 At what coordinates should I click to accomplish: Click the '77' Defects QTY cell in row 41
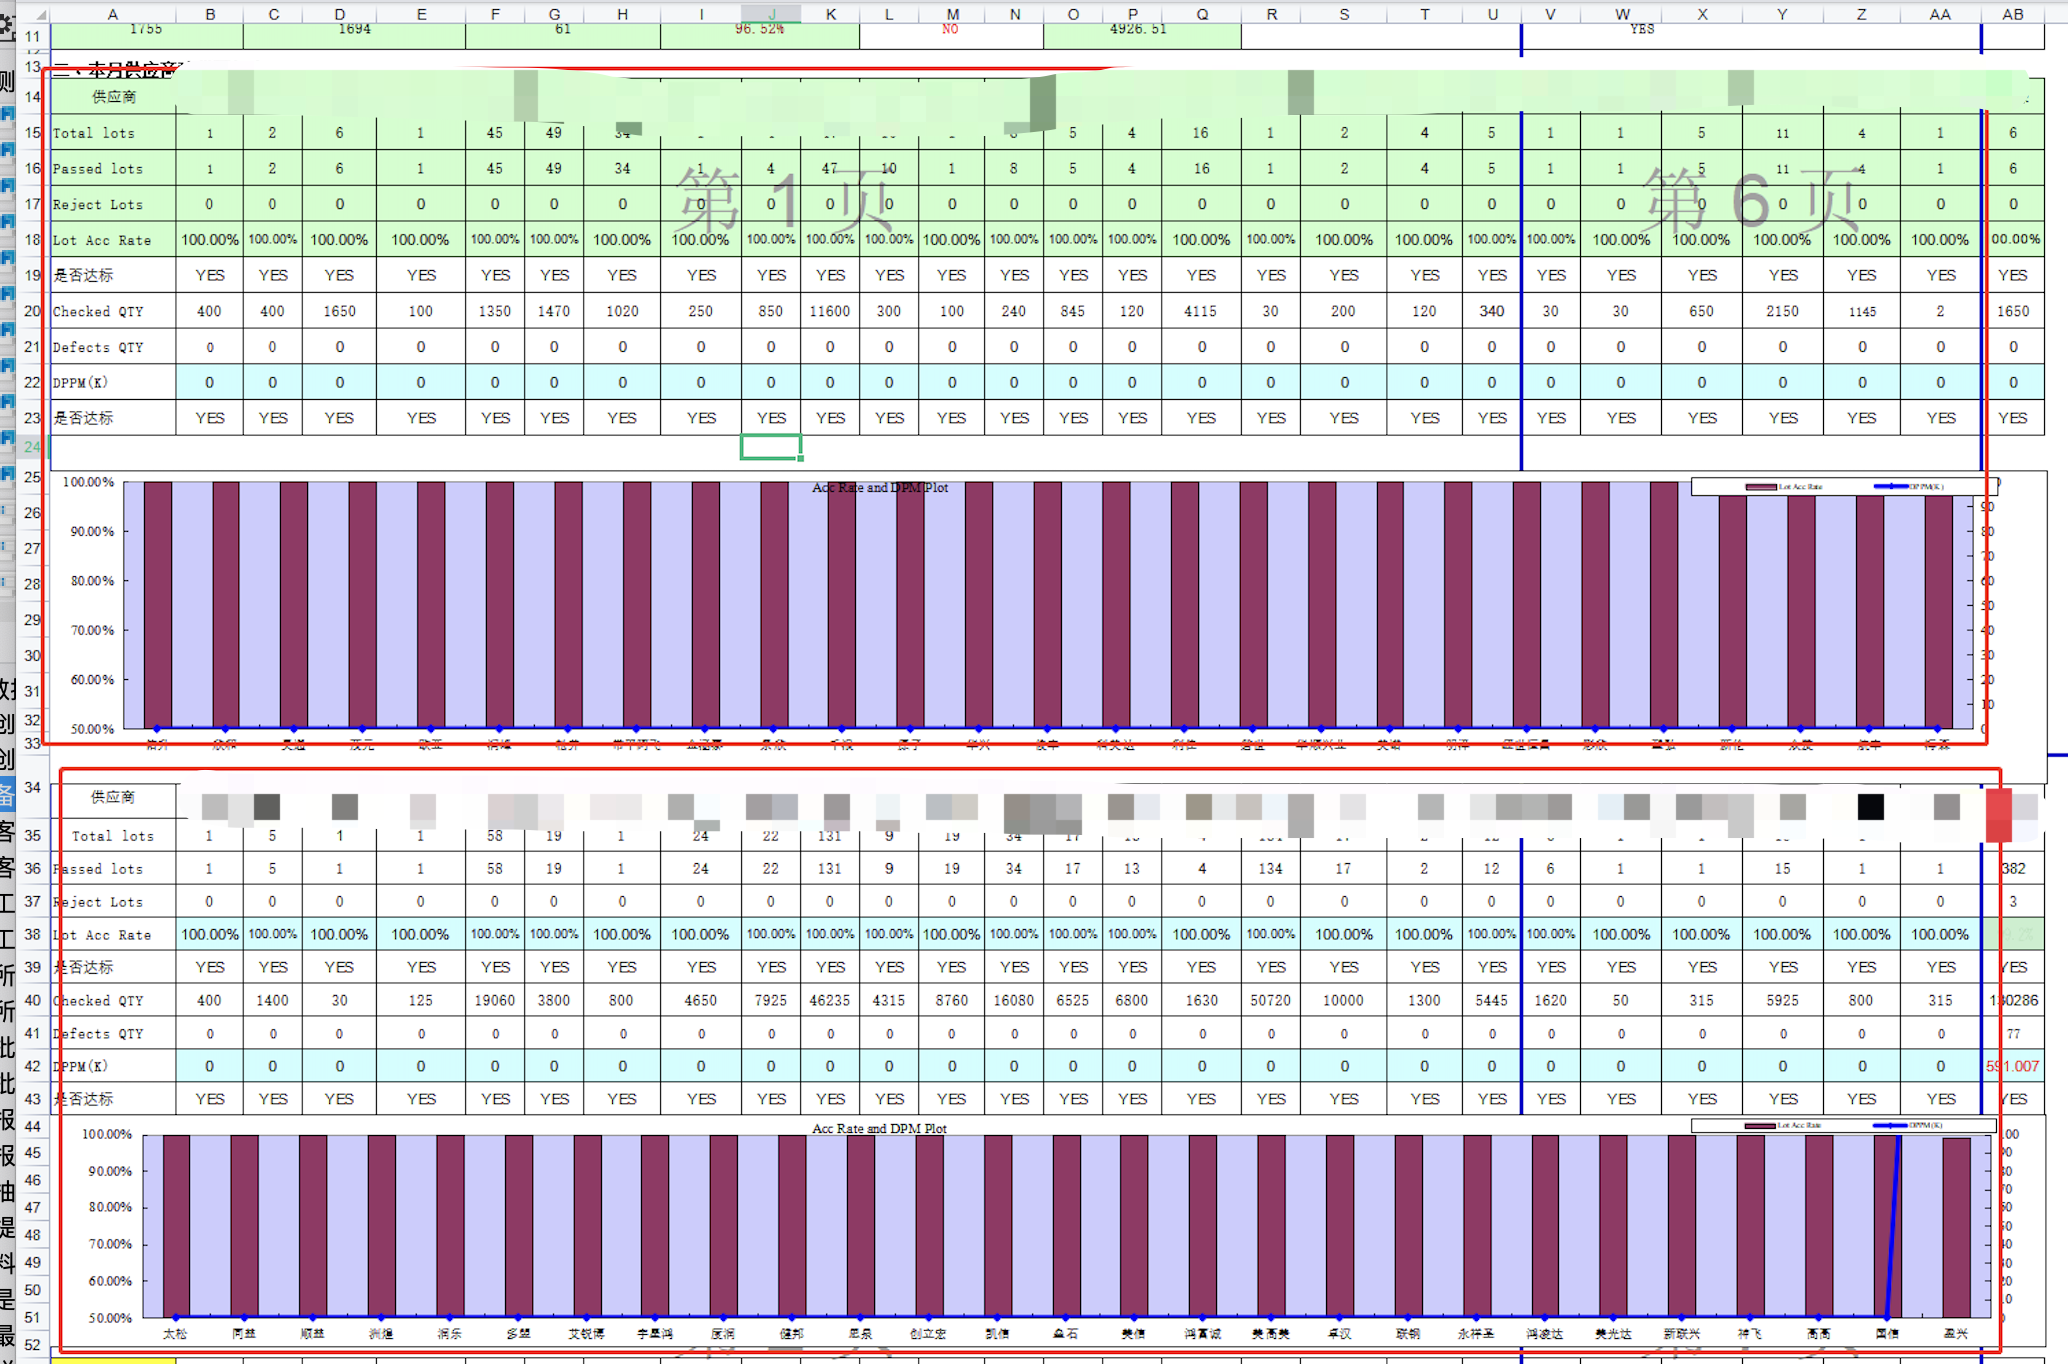pyautogui.click(x=2013, y=1033)
